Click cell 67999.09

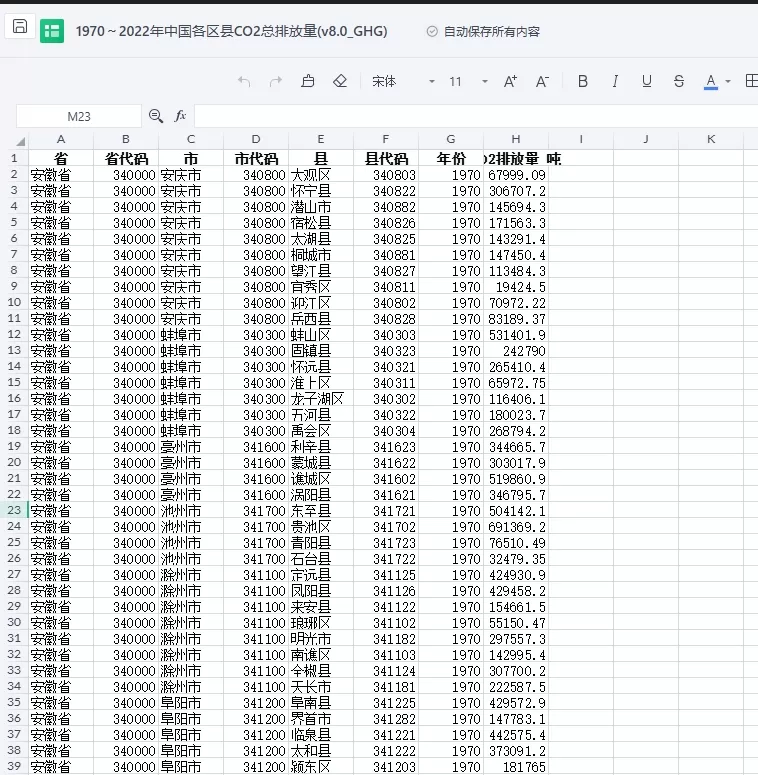[x=516, y=175]
